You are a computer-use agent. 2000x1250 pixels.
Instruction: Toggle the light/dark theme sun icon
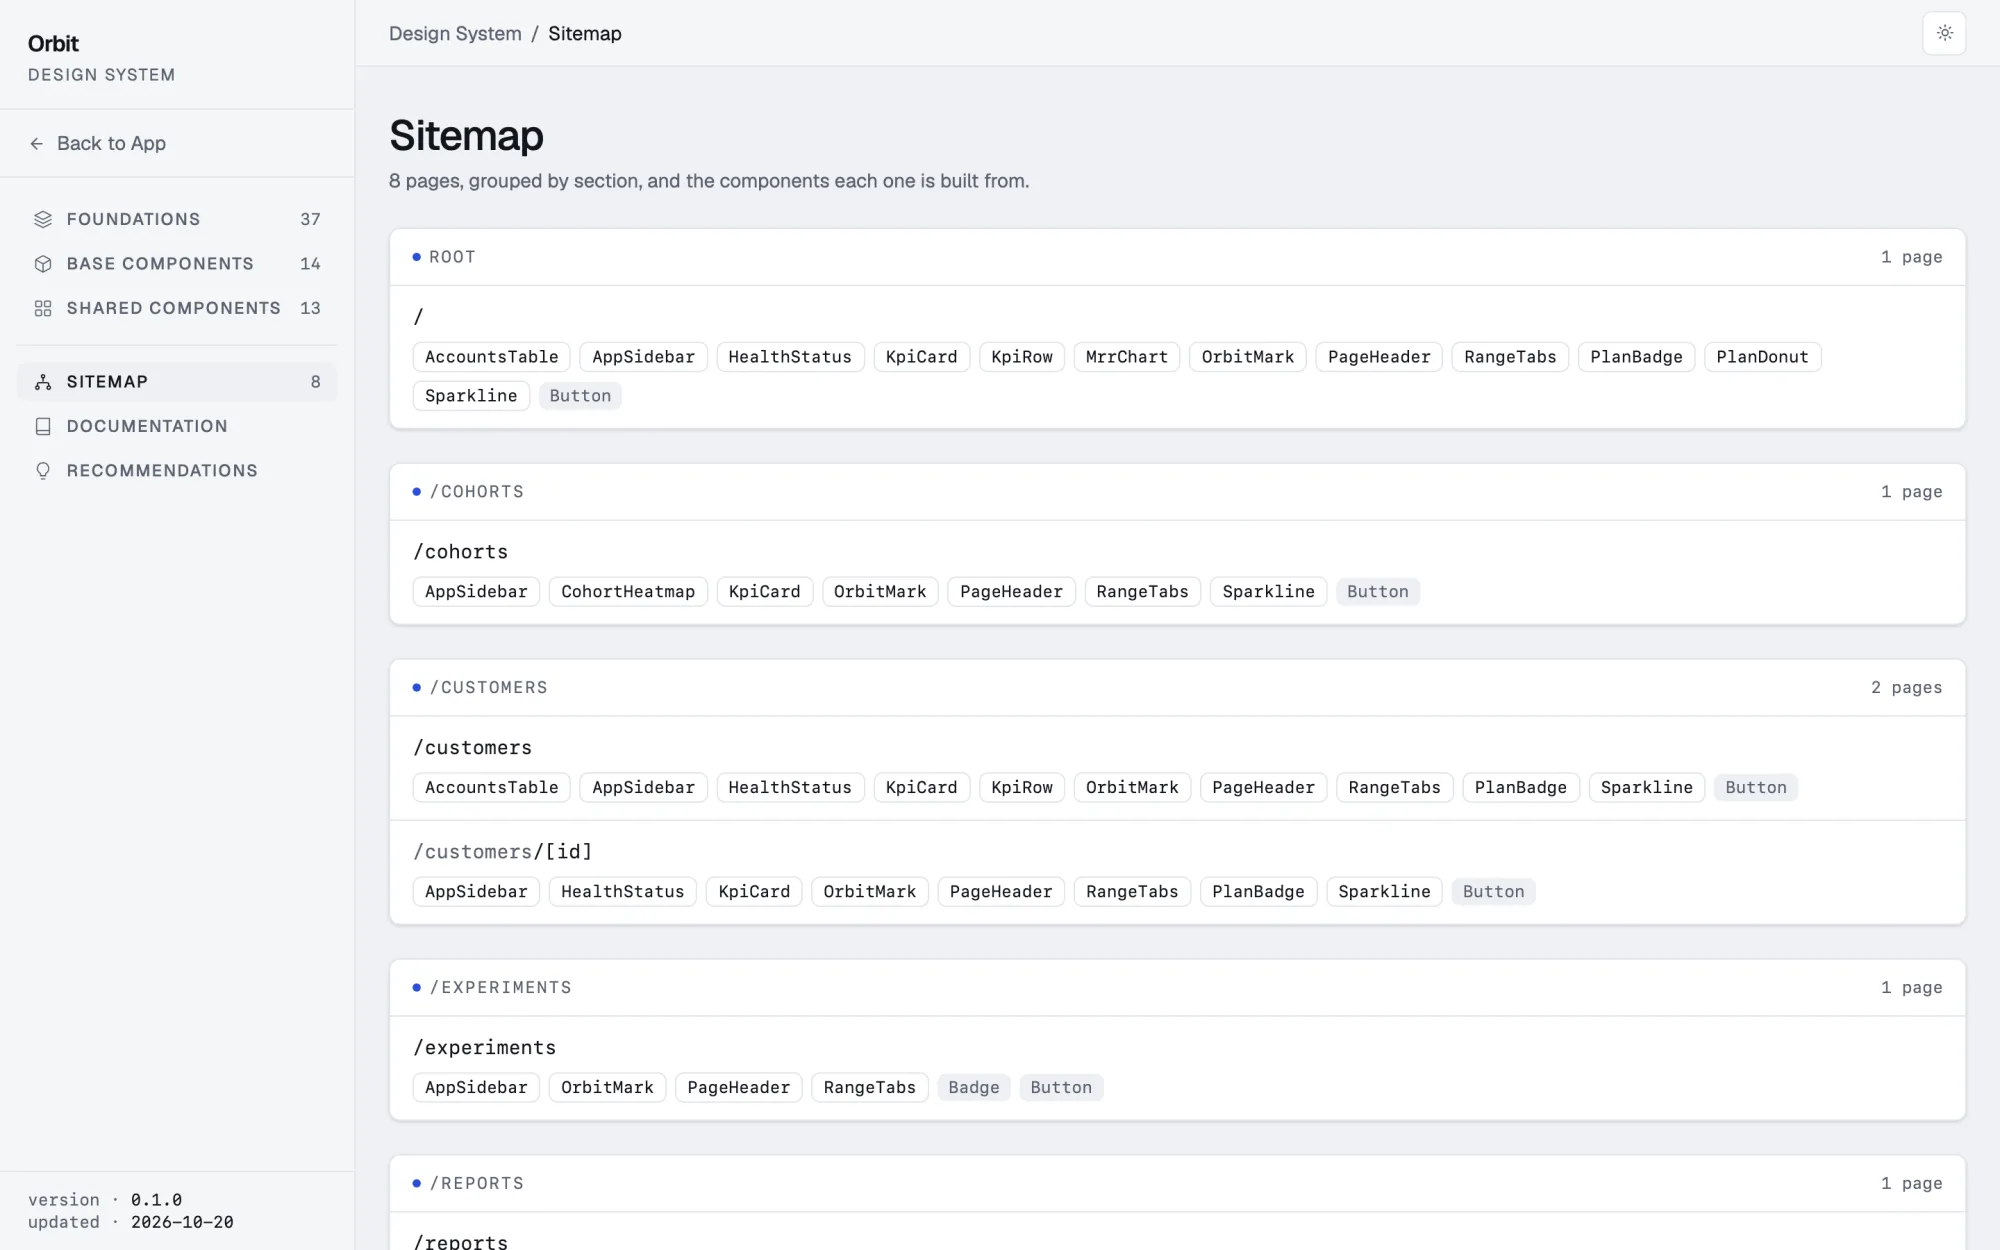(x=1944, y=33)
